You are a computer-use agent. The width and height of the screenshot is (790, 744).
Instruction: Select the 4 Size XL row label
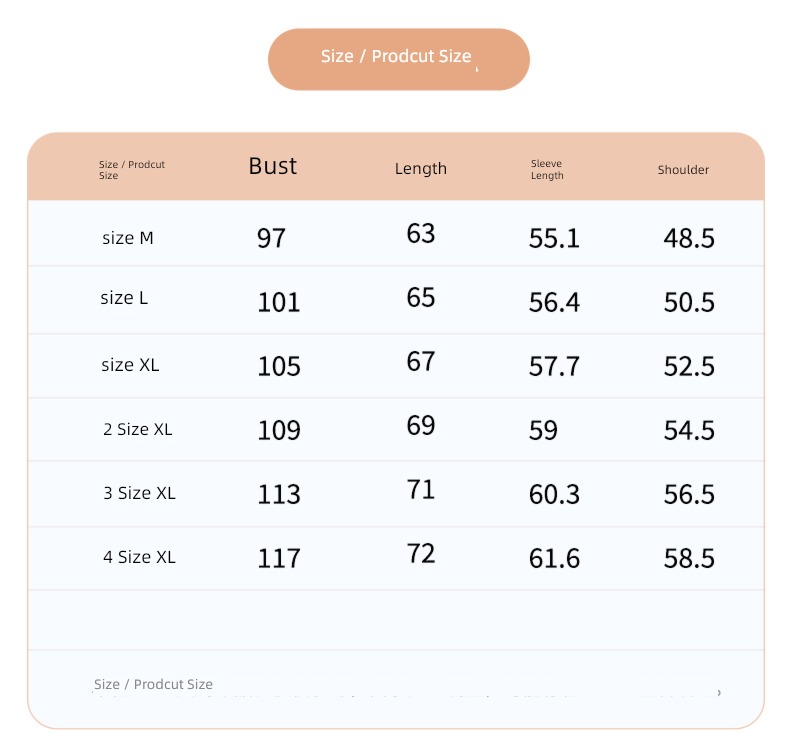(140, 557)
